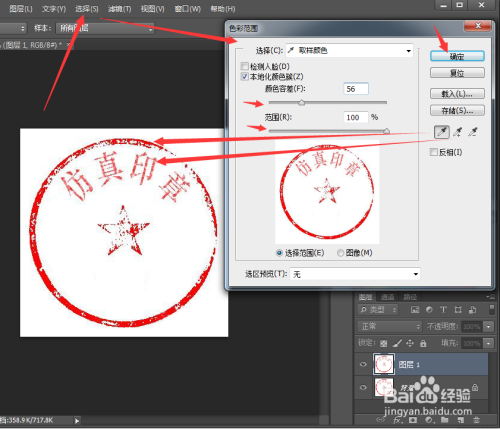The width and height of the screenshot is (500, 429).
Task: Open the 帮助(H) menu
Action: pyautogui.click(x=223, y=9)
